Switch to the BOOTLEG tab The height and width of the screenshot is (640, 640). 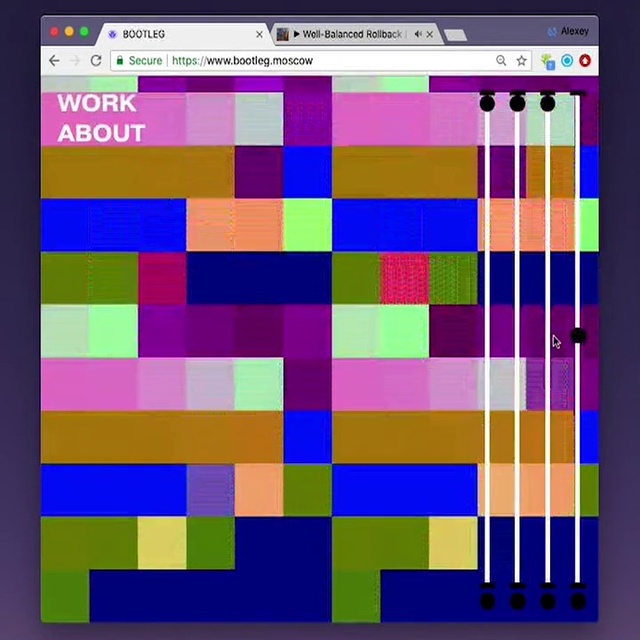180,34
